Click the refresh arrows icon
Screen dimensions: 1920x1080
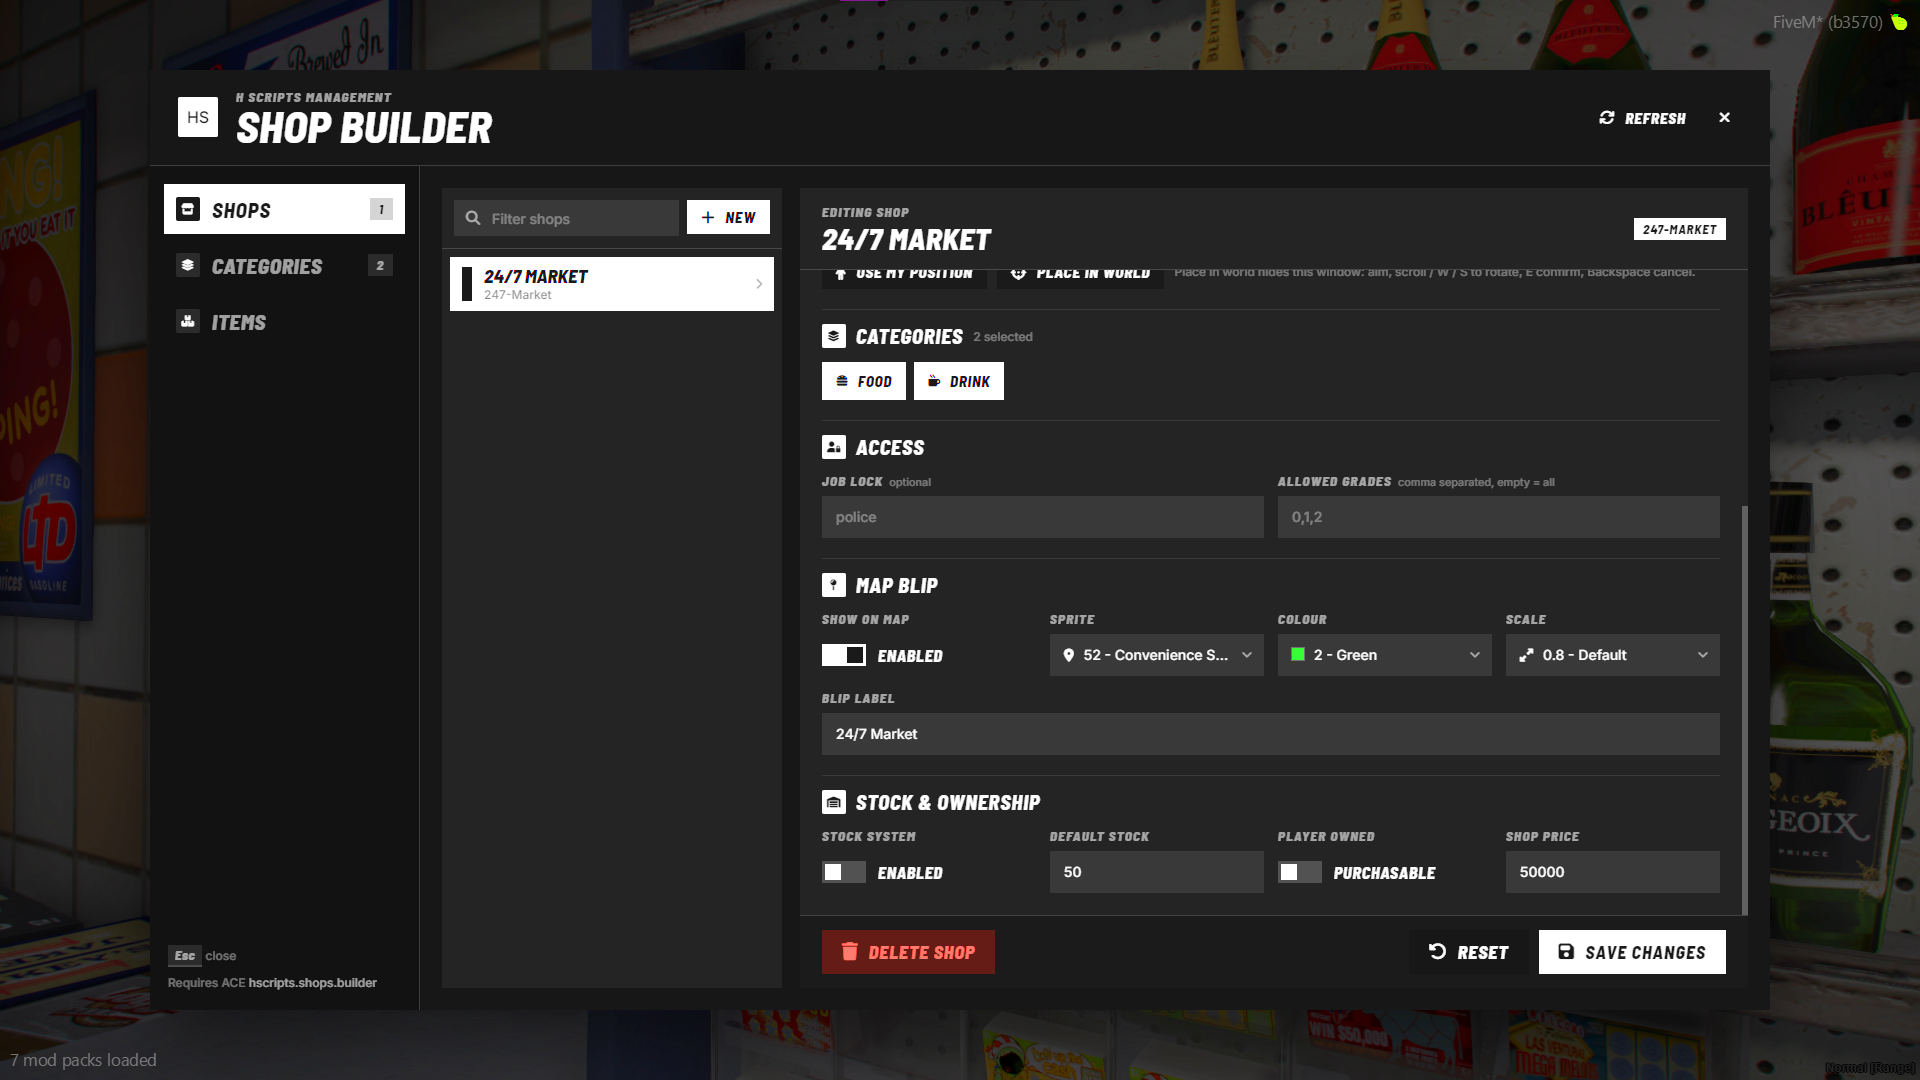(1607, 118)
